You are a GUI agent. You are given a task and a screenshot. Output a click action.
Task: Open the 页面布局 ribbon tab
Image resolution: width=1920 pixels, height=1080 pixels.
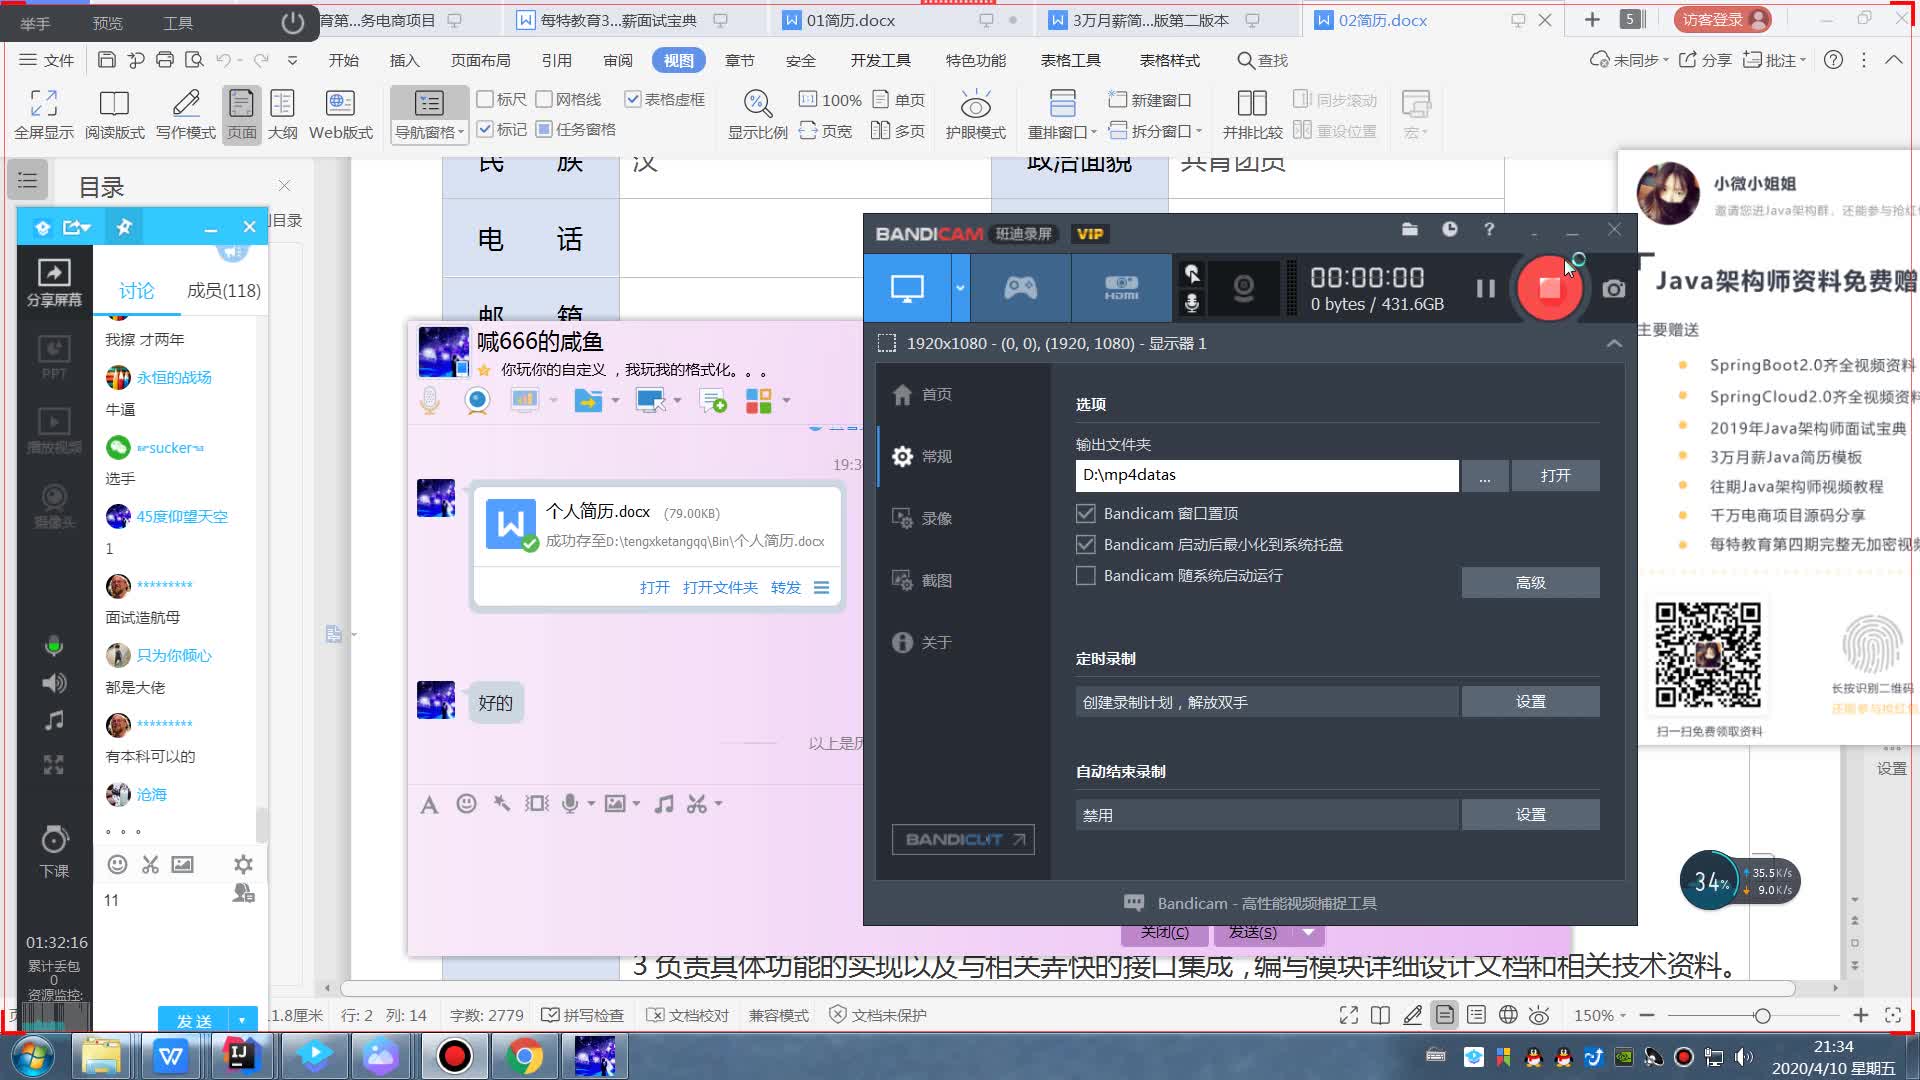480,61
